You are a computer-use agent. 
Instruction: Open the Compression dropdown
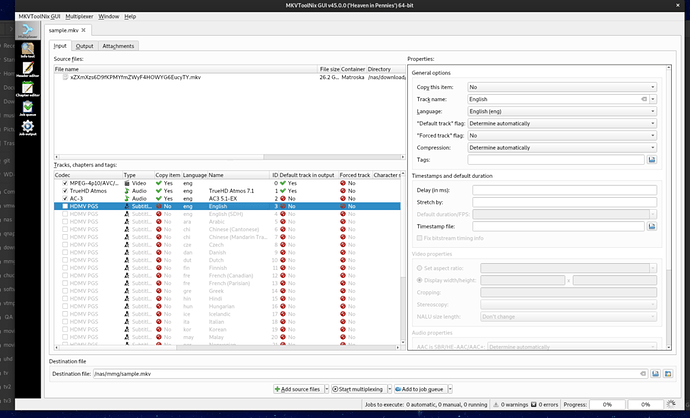point(562,148)
